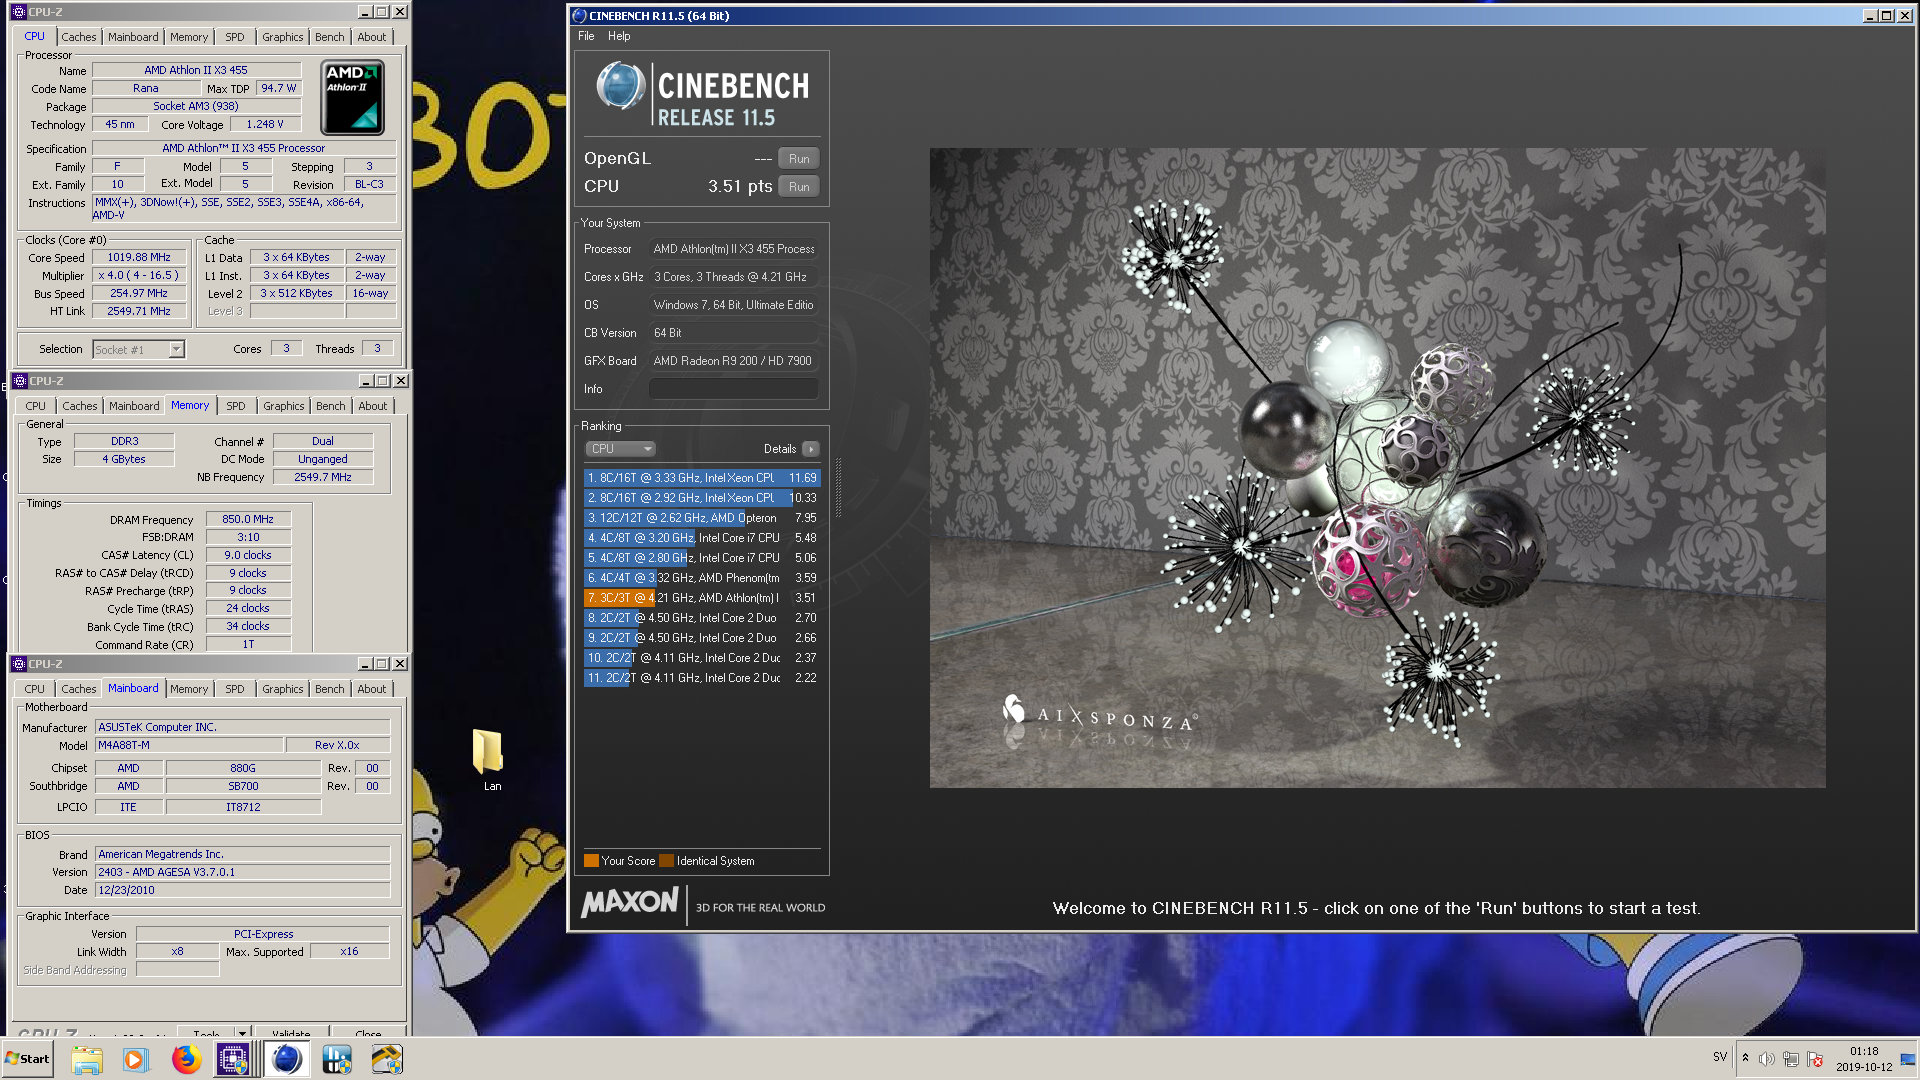1920x1080 pixels.
Task: Click the Cinebench title bar sphere icon
Action: click(x=579, y=16)
